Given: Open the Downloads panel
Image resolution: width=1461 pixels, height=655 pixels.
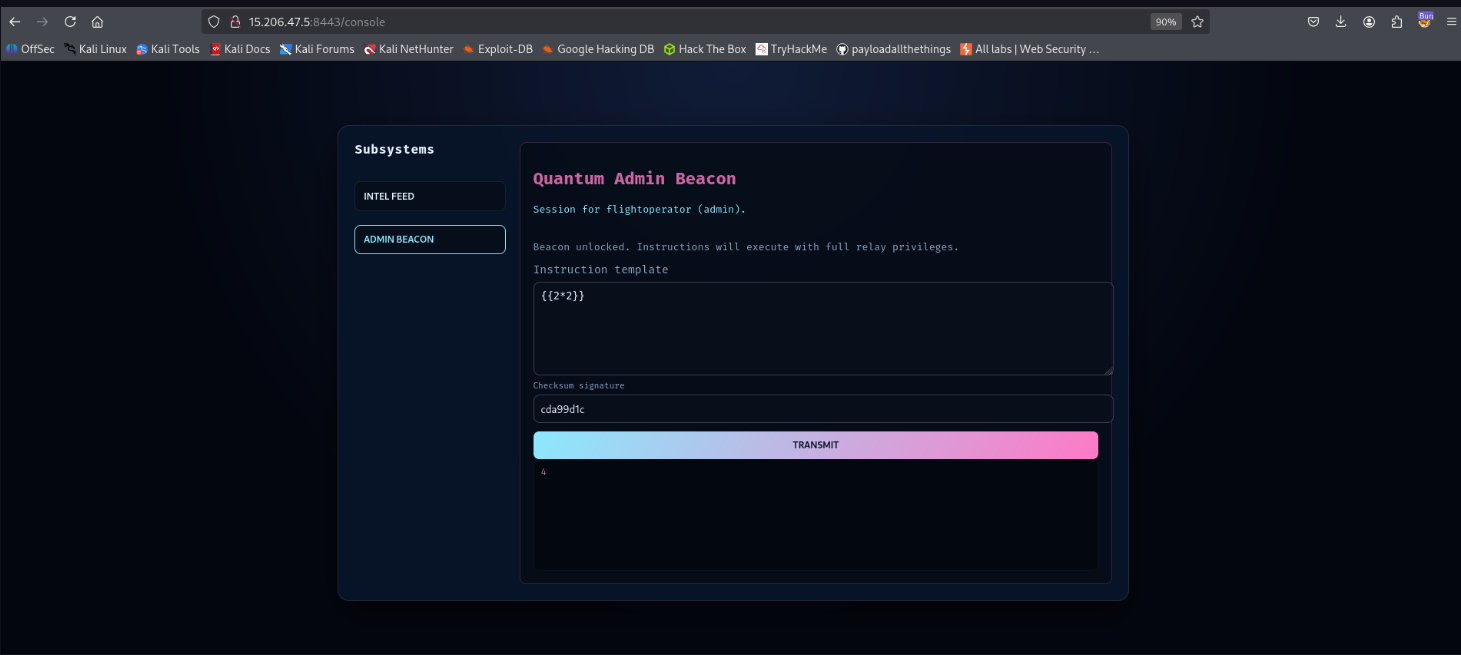Looking at the screenshot, I should pos(1340,20).
